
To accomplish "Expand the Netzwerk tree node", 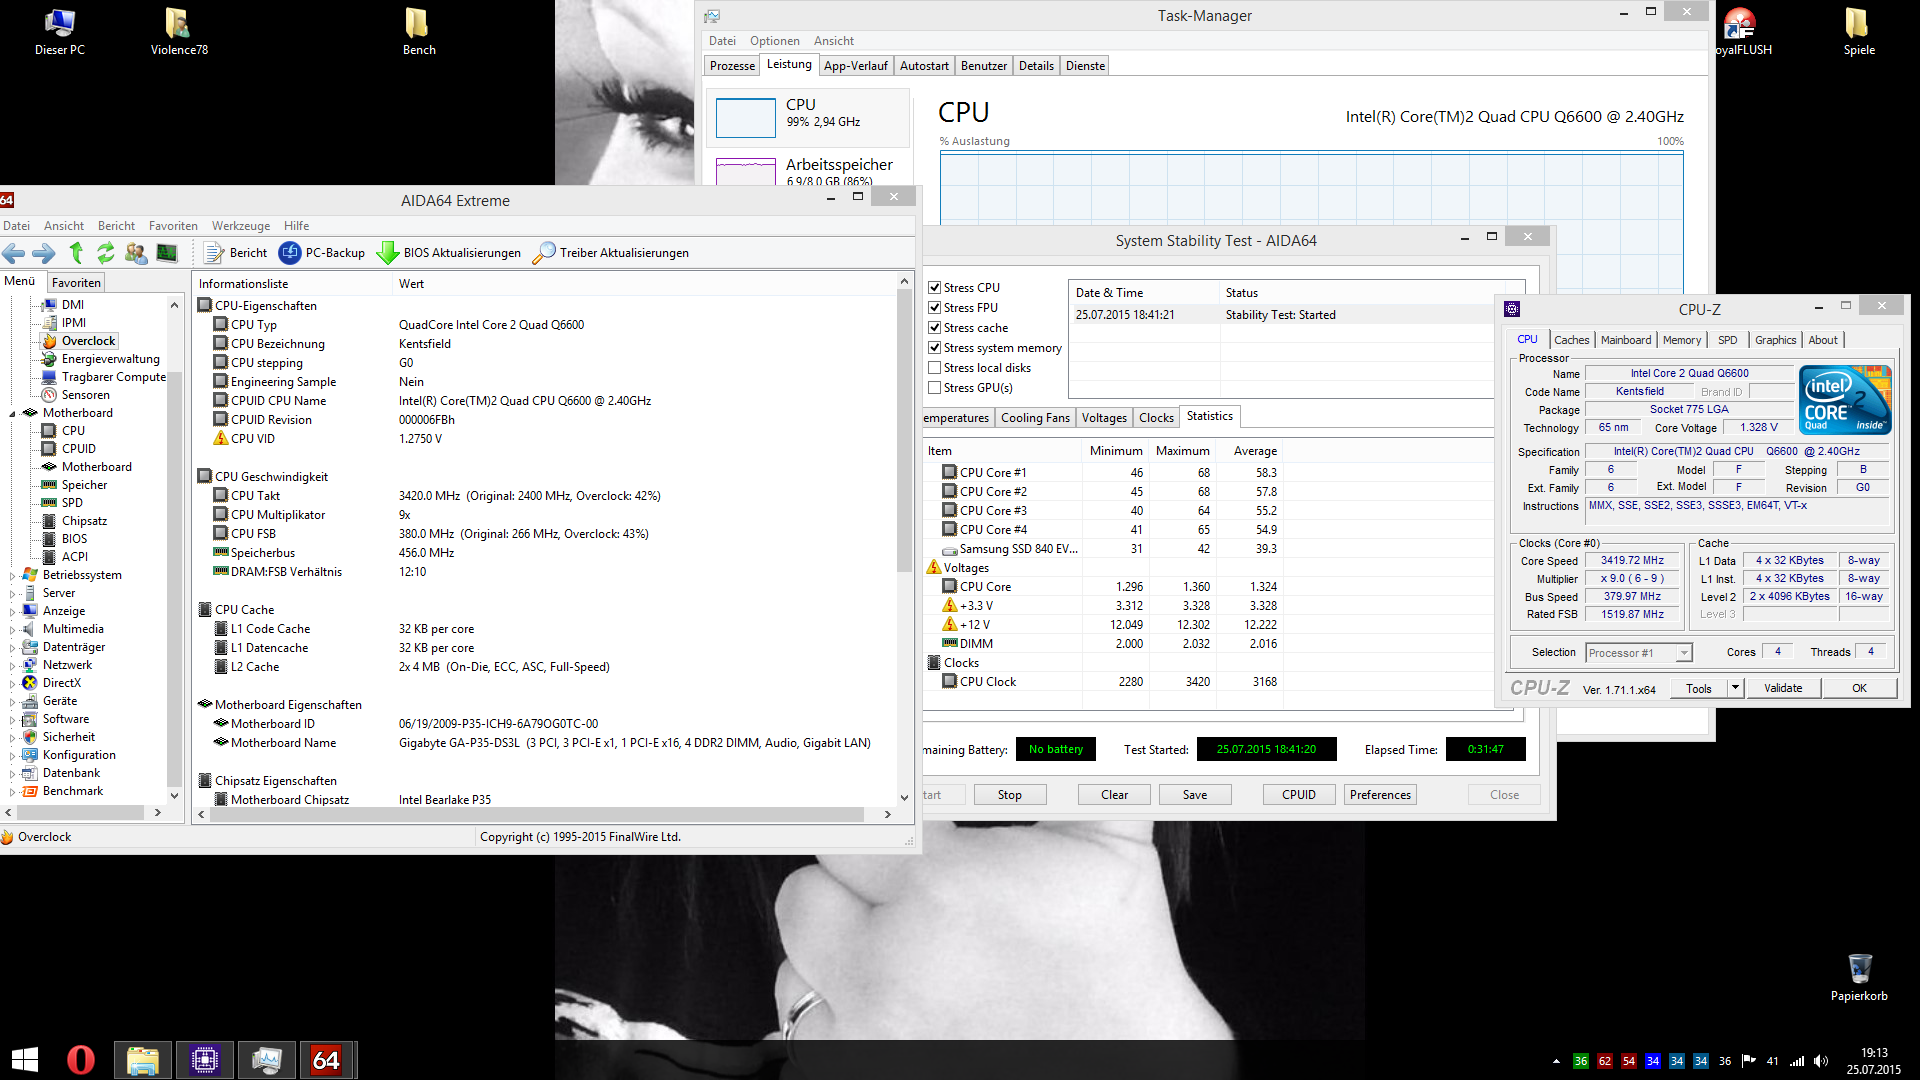I will [x=12, y=666].
